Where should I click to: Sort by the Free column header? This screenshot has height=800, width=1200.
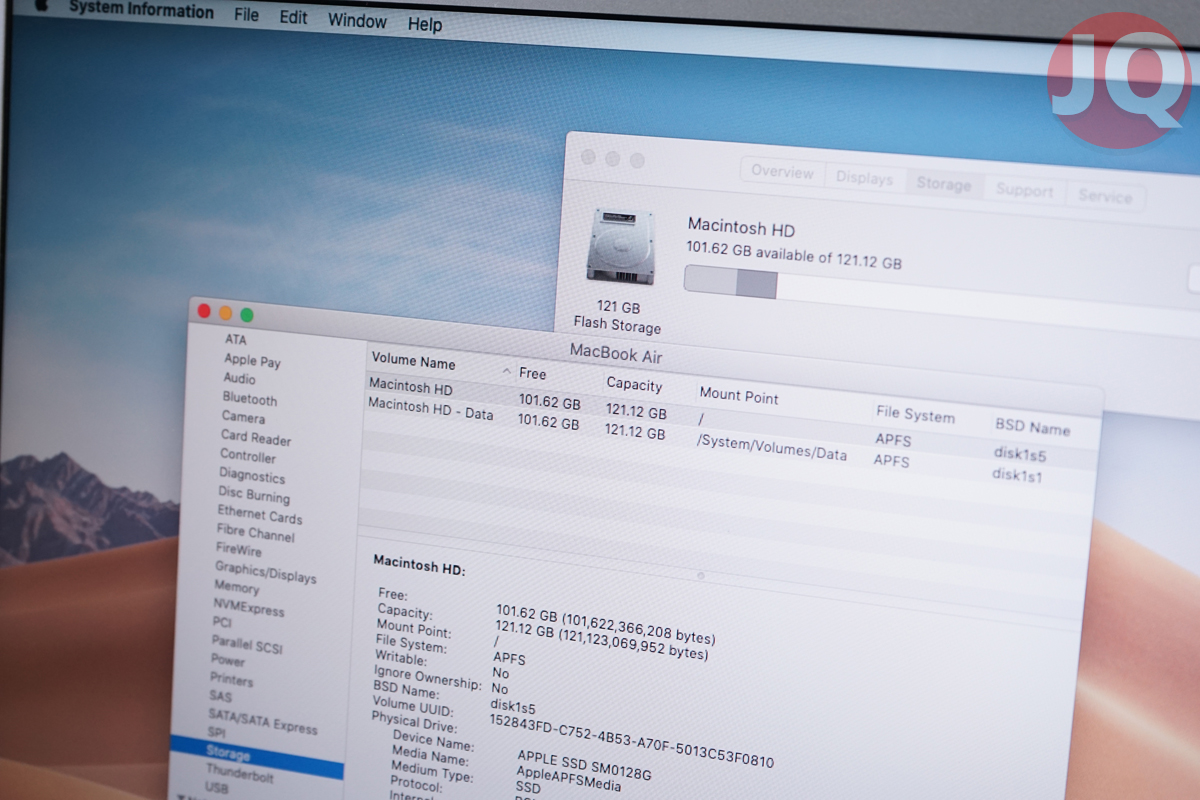click(x=532, y=373)
